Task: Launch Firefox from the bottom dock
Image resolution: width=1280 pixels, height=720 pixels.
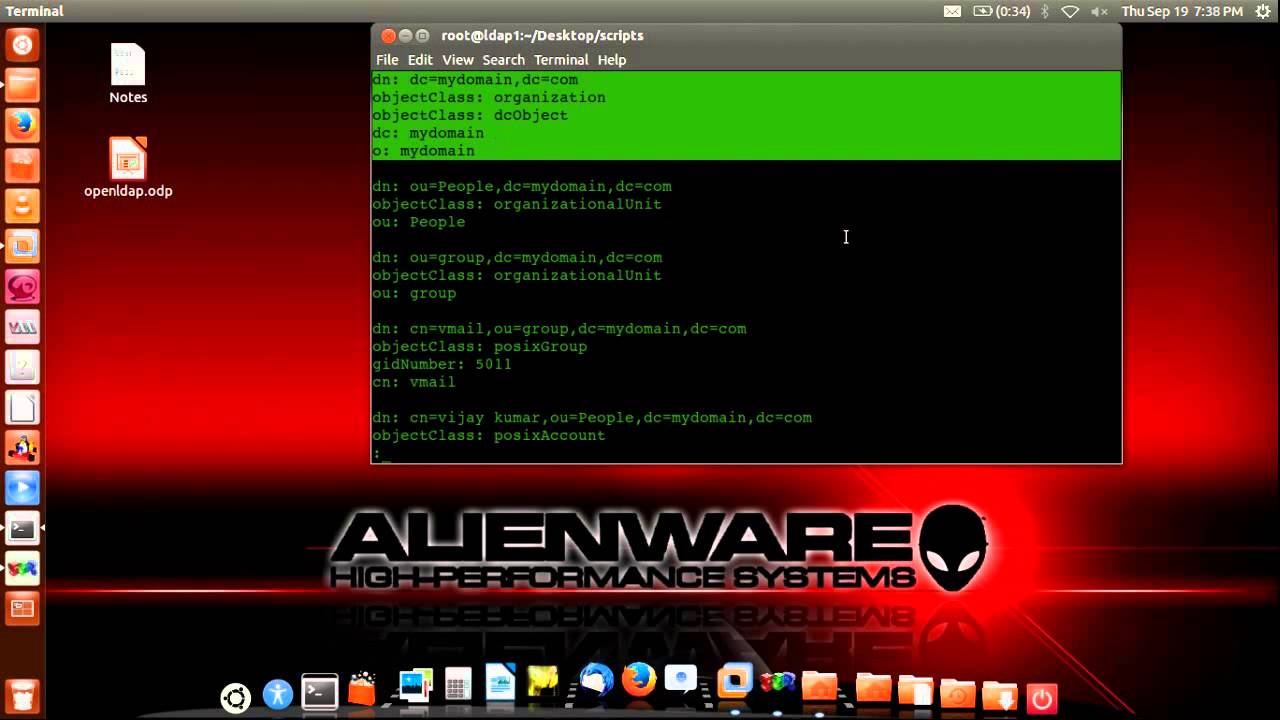Action: [x=639, y=680]
